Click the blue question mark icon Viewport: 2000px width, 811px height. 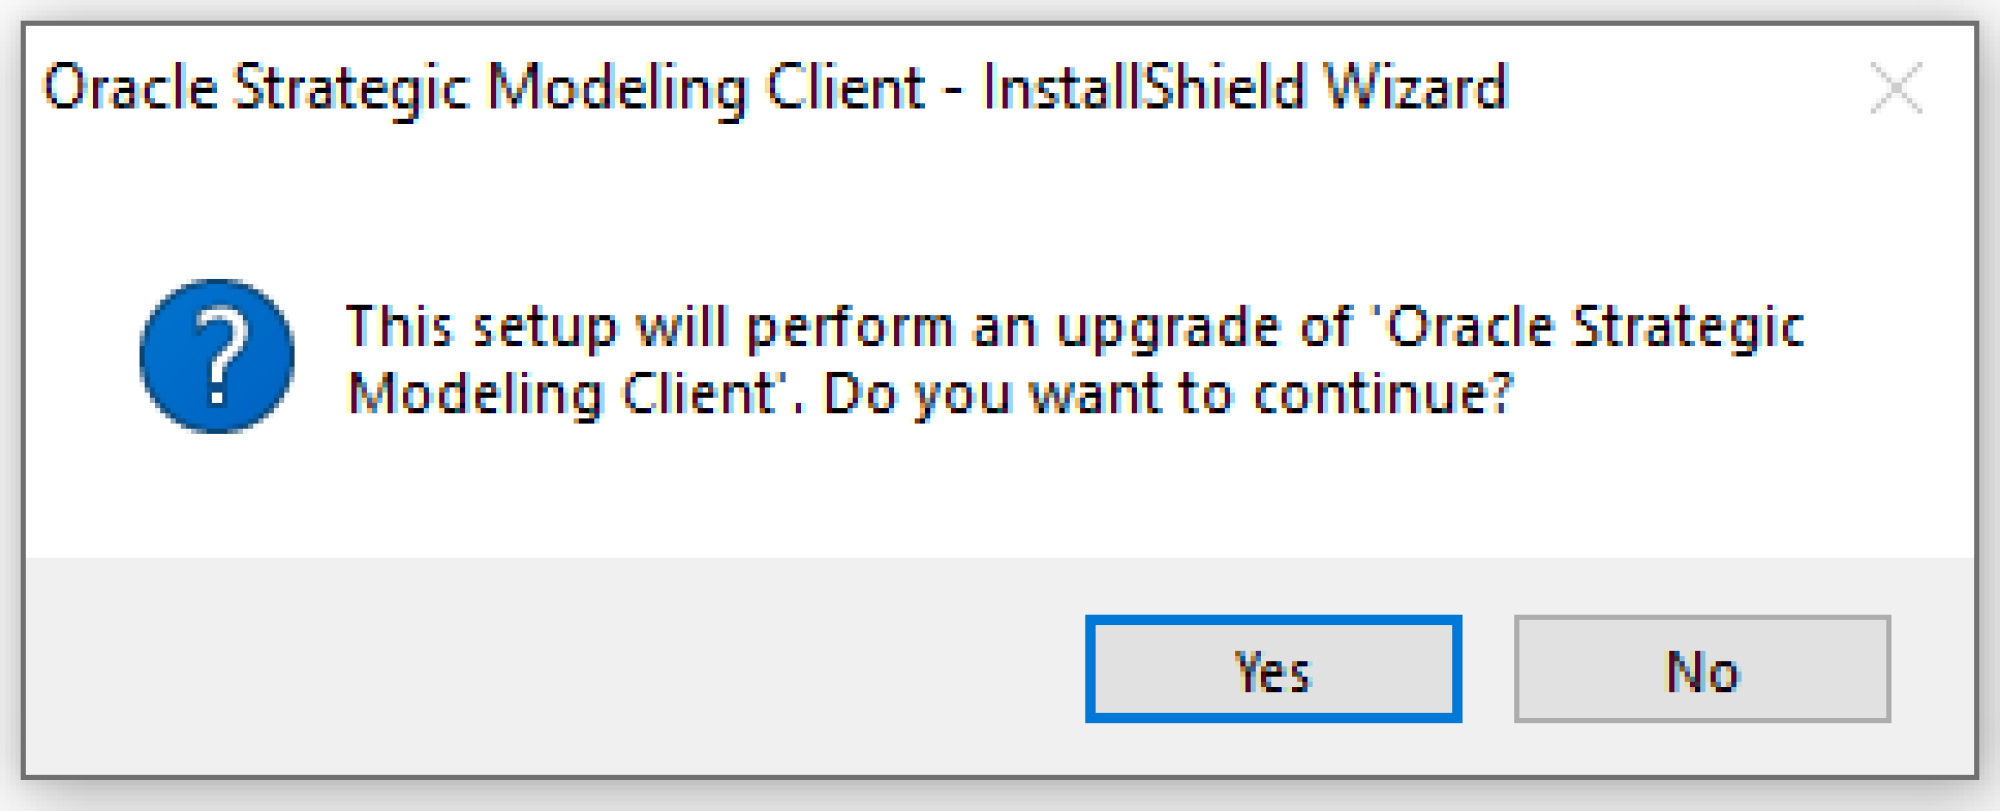(217, 356)
